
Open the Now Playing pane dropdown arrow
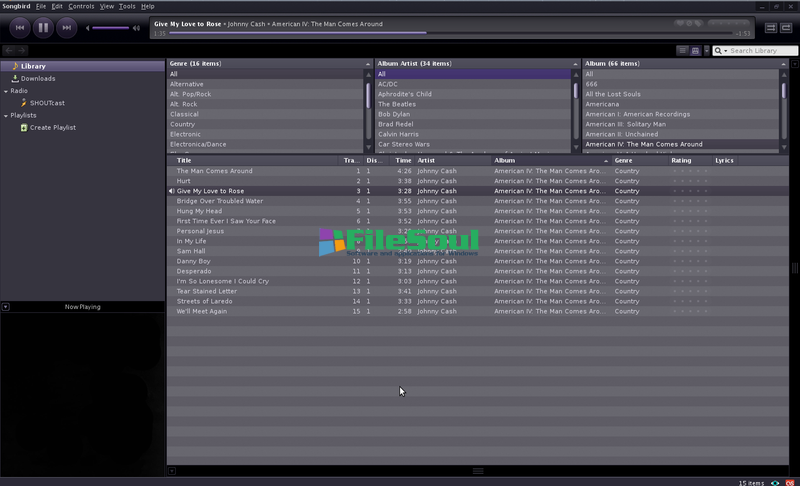(x=5, y=307)
